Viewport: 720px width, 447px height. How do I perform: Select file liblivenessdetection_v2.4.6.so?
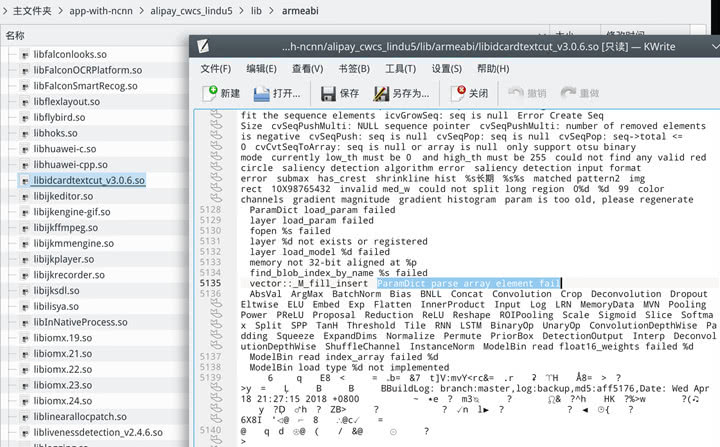pyautogui.click(x=98, y=432)
